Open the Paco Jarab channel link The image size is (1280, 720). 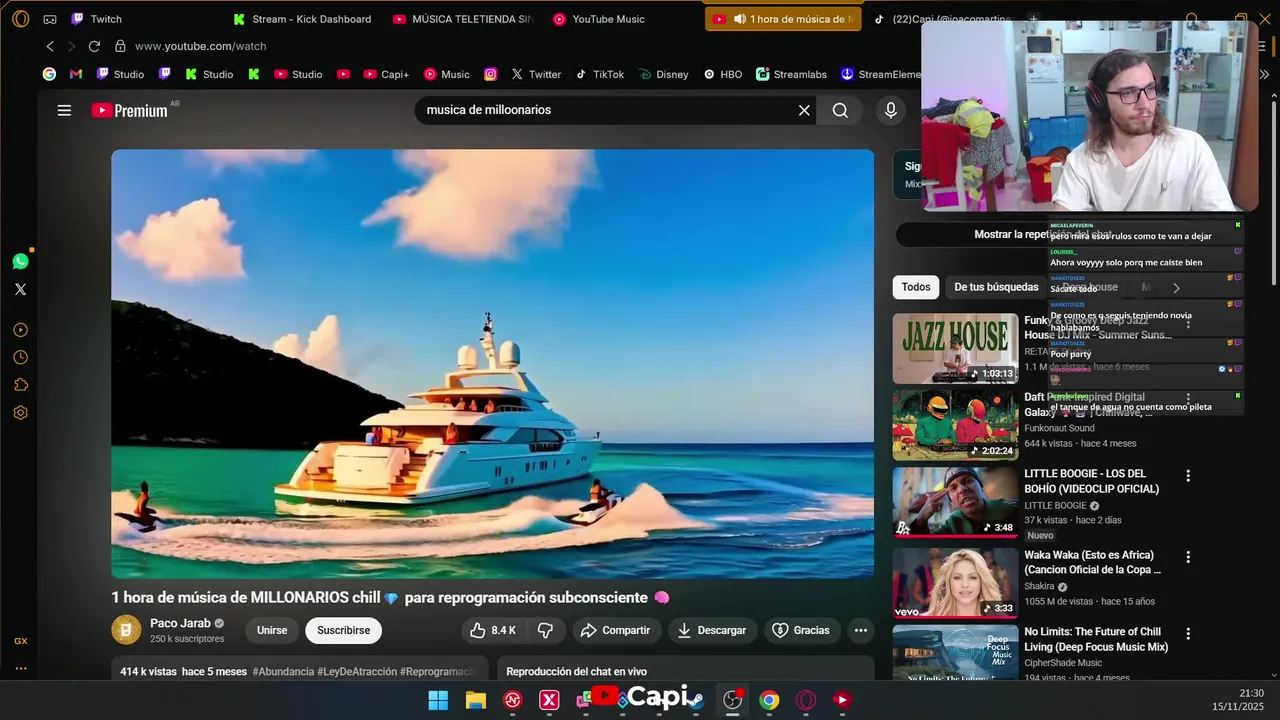[180, 623]
